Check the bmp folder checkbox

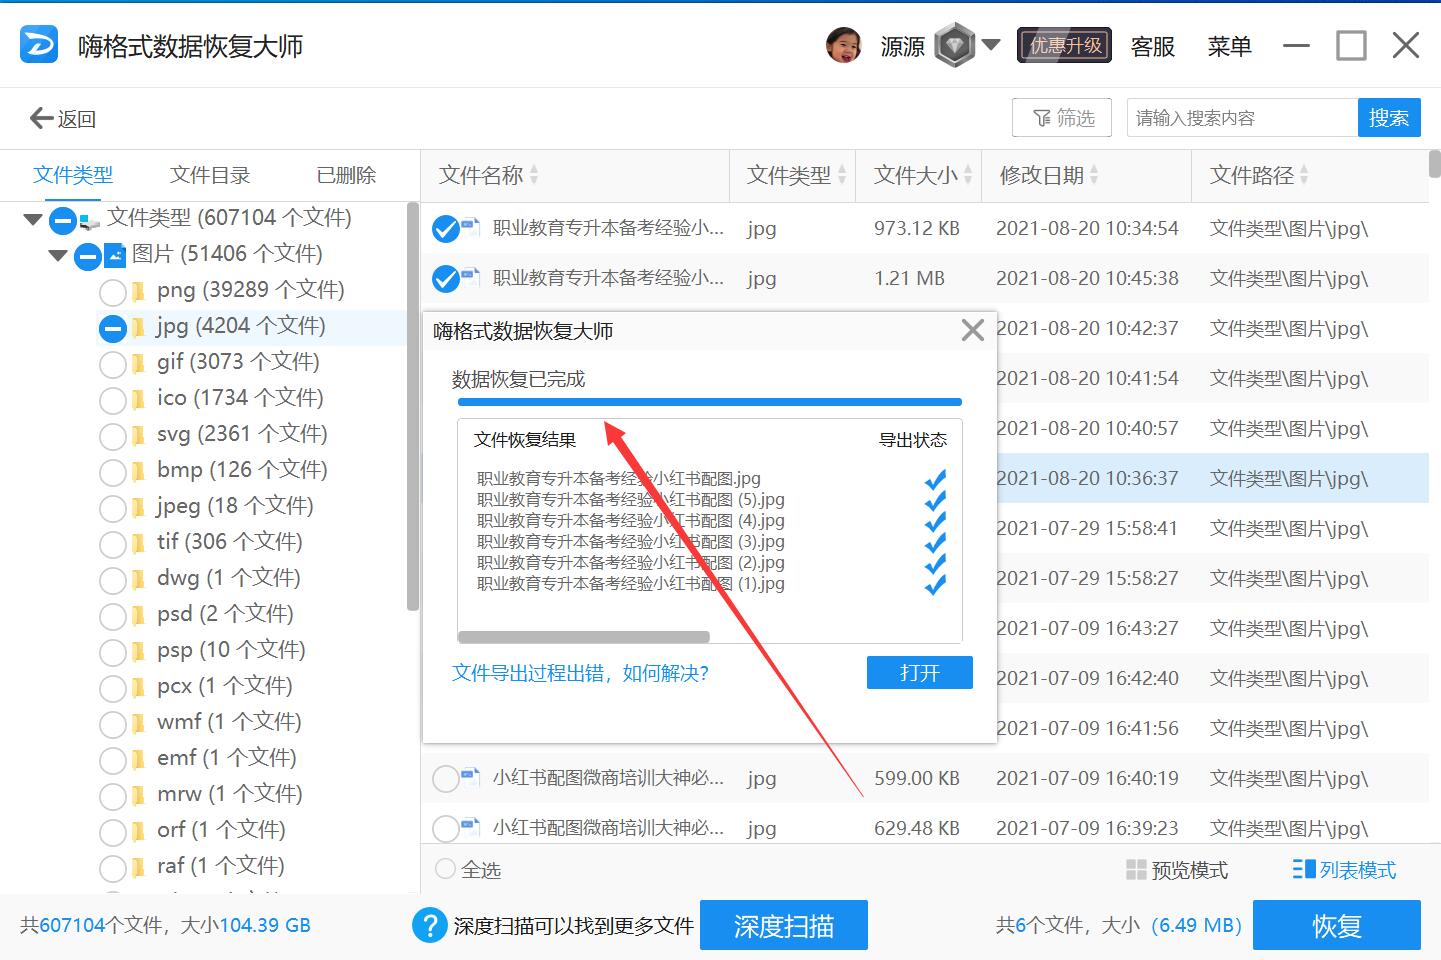tap(113, 472)
